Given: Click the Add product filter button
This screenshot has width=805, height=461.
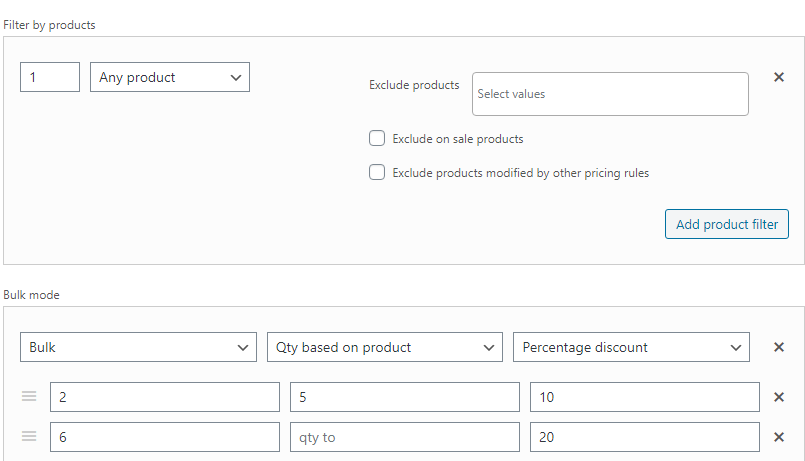Looking at the screenshot, I should point(727,224).
